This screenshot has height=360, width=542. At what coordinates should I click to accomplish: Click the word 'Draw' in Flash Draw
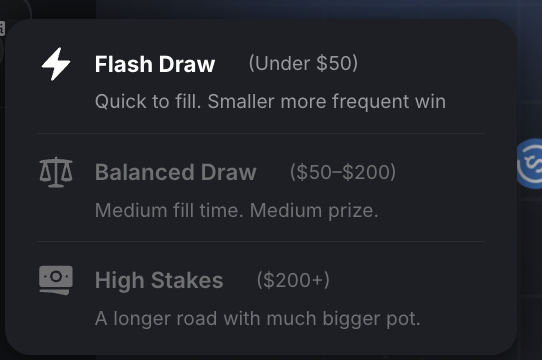(x=187, y=64)
